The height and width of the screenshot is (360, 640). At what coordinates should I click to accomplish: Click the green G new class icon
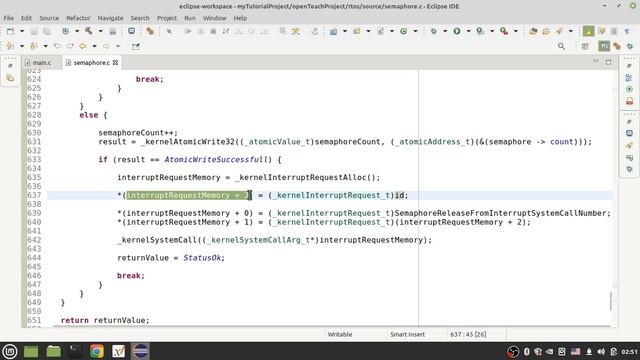(404, 31)
